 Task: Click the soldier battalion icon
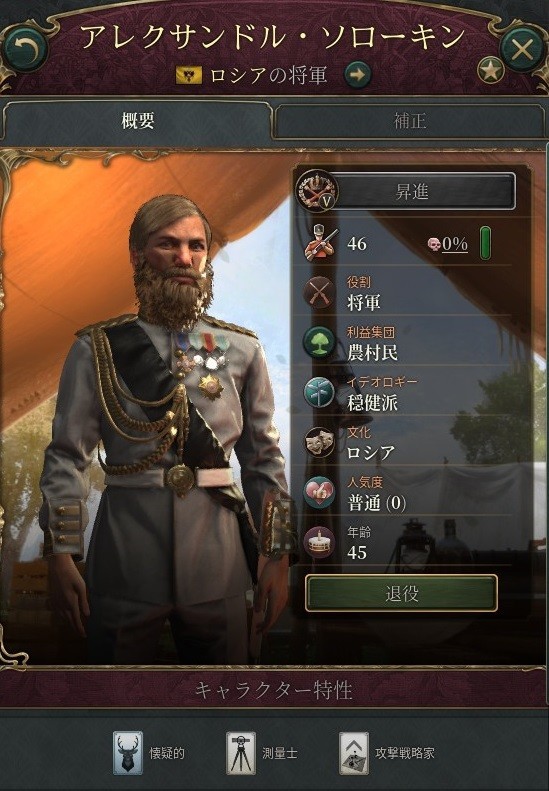click(319, 243)
